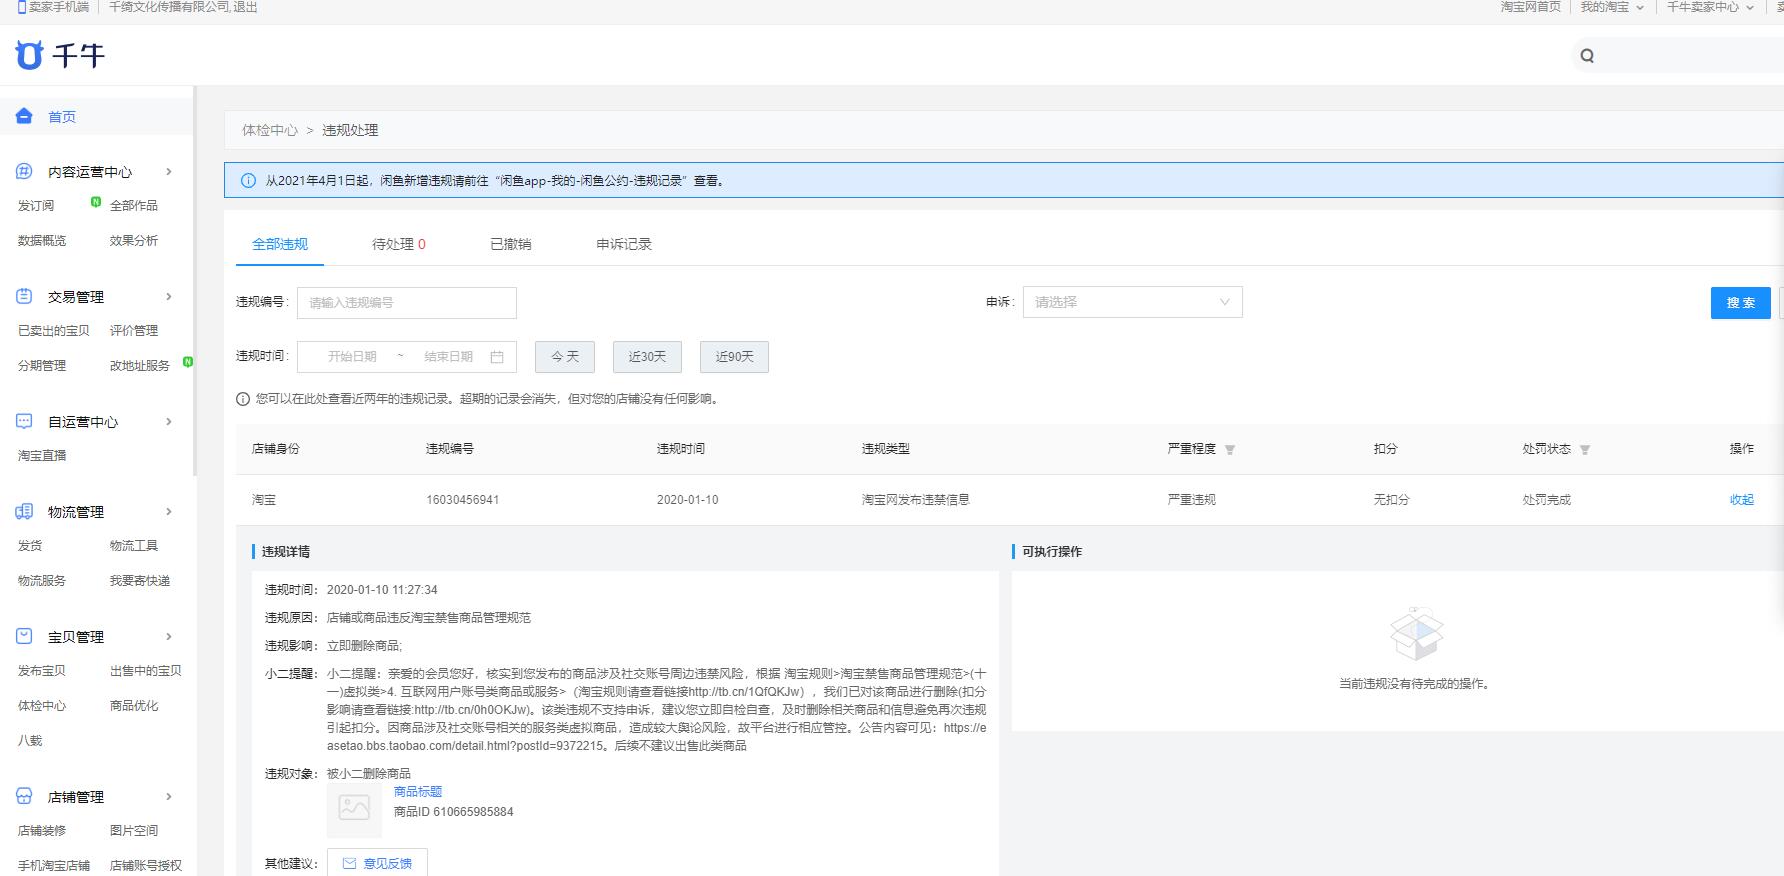Click violation number 16030456941

463,500
